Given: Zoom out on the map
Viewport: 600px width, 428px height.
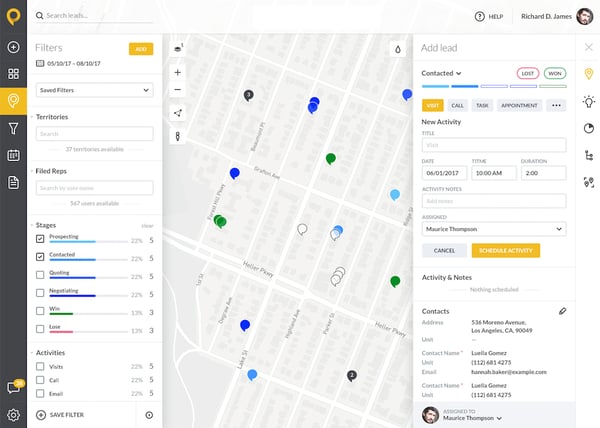Looking at the screenshot, I should click(178, 90).
